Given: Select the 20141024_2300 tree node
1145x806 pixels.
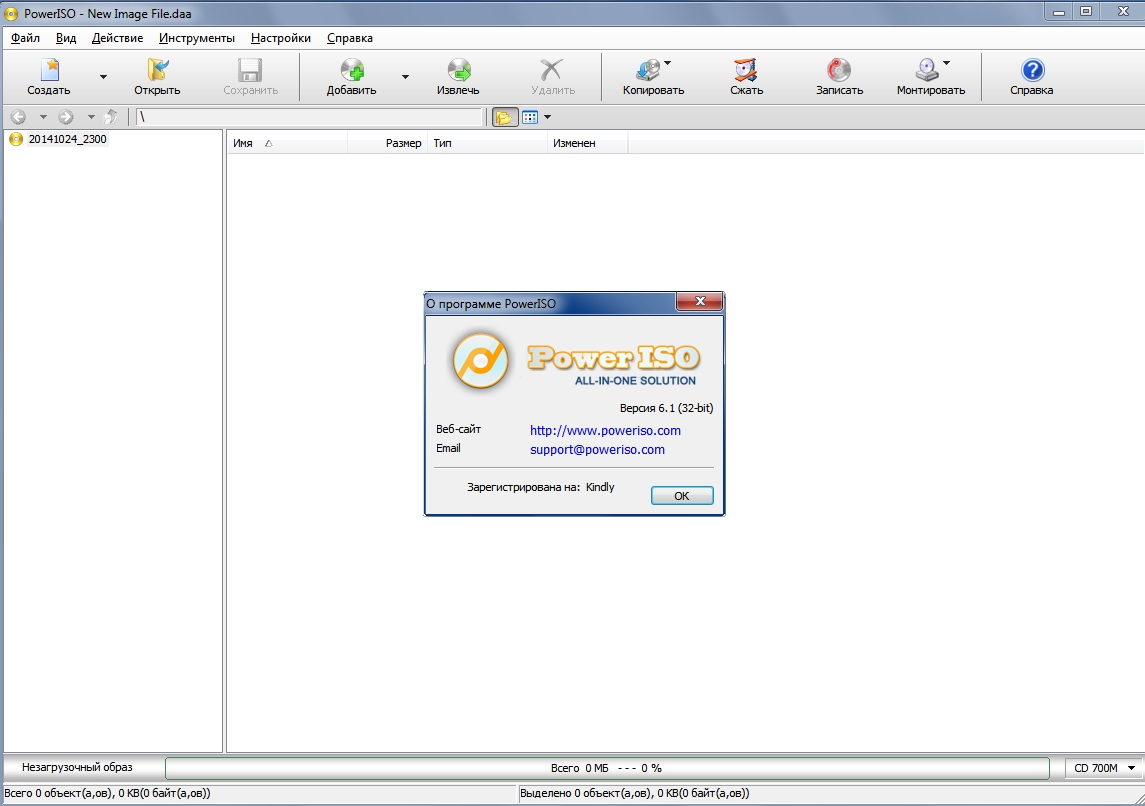Looking at the screenshot, I should point(67,139).
